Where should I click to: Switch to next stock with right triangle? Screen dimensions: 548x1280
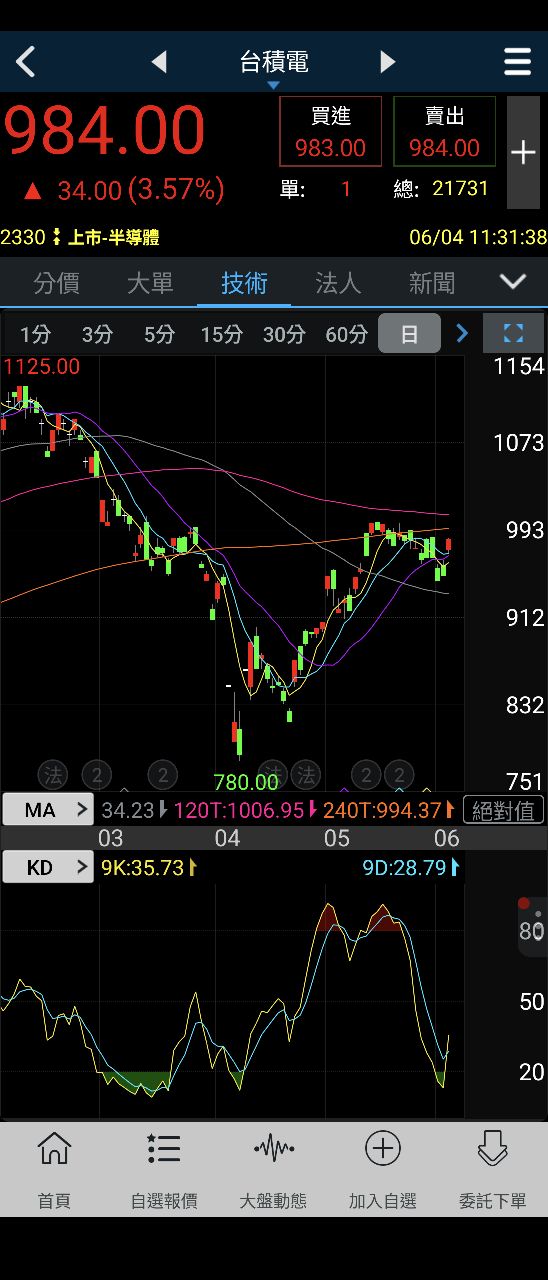tap(387, 62)
